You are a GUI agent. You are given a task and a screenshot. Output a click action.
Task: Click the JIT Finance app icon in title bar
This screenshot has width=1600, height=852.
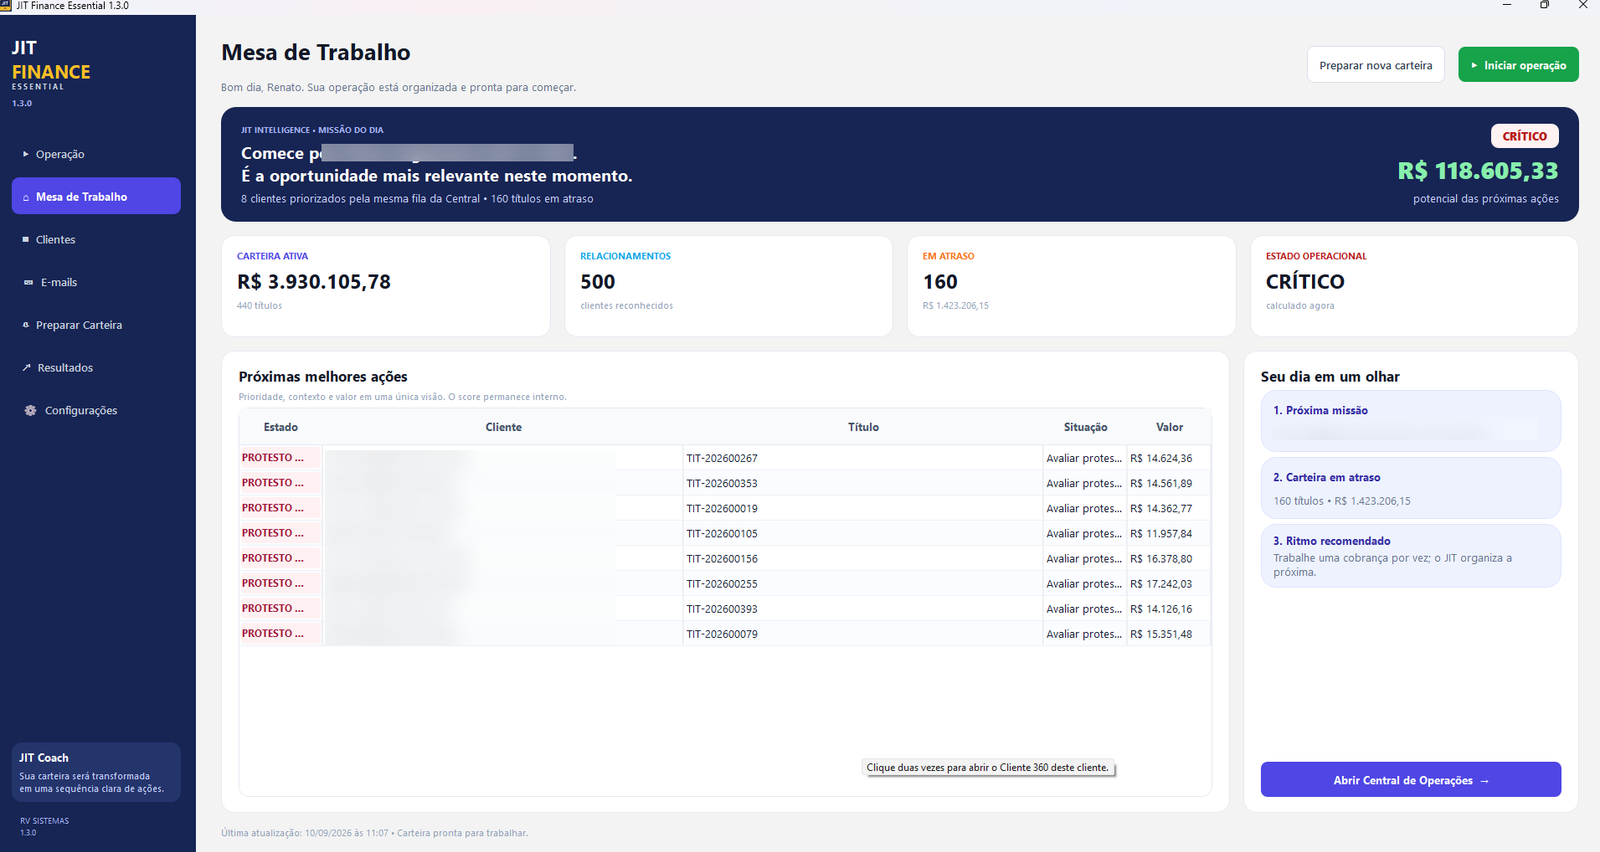(x=6, y=6)
